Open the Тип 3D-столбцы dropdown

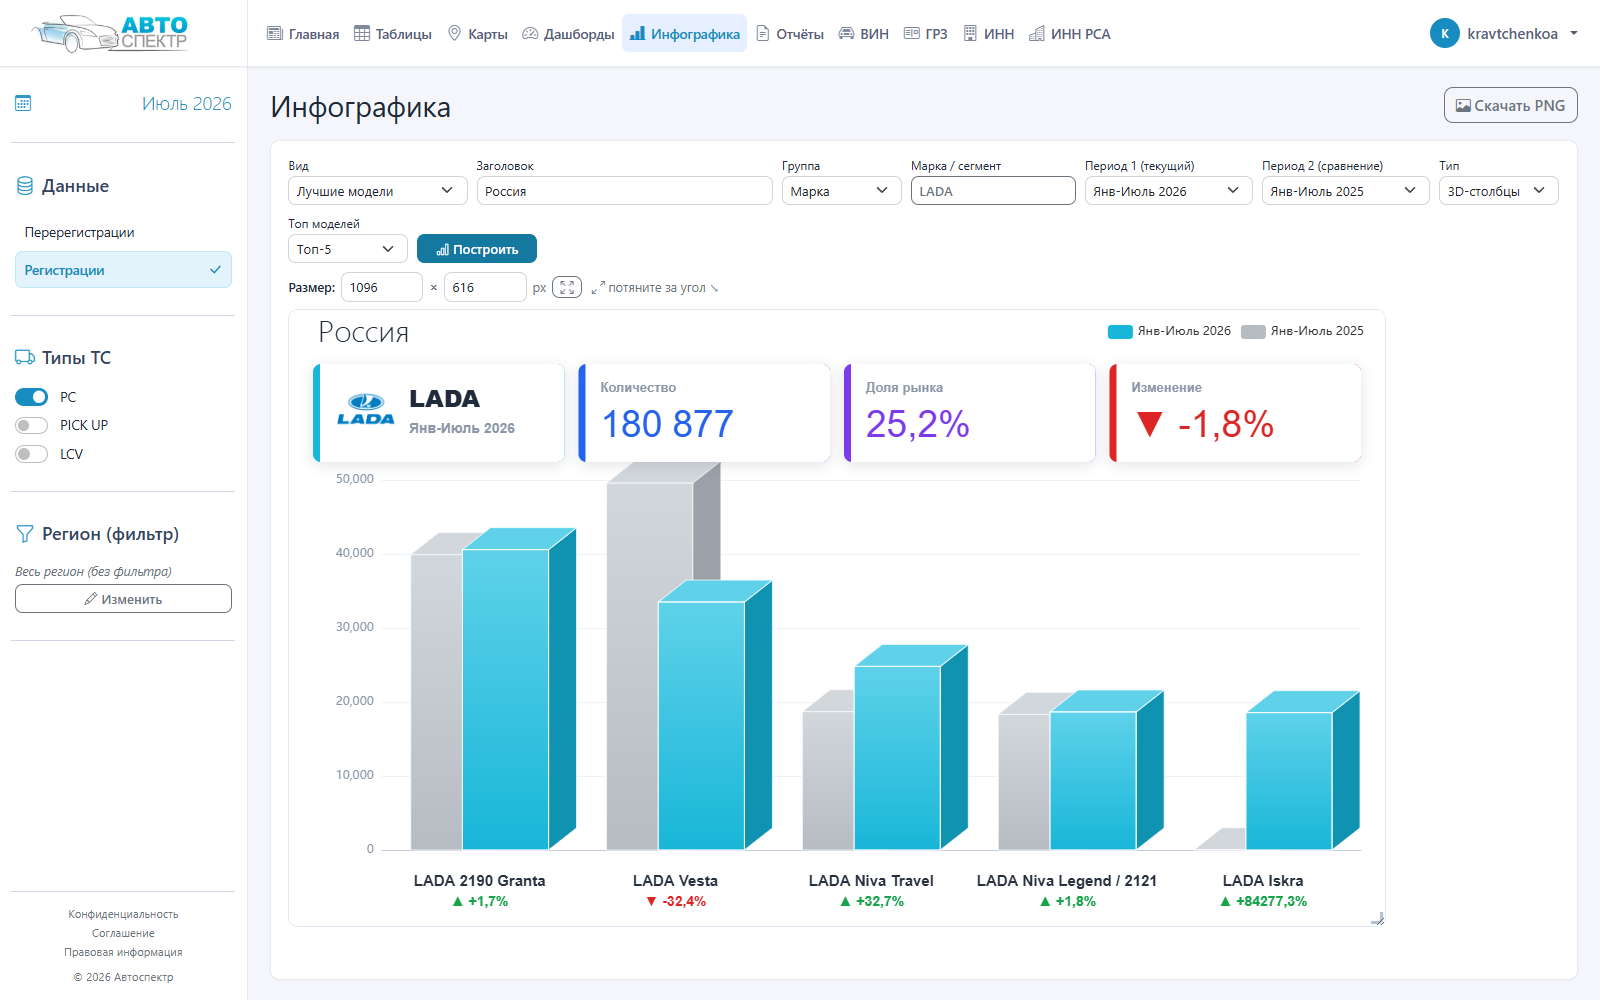[x=1498, y=191]
